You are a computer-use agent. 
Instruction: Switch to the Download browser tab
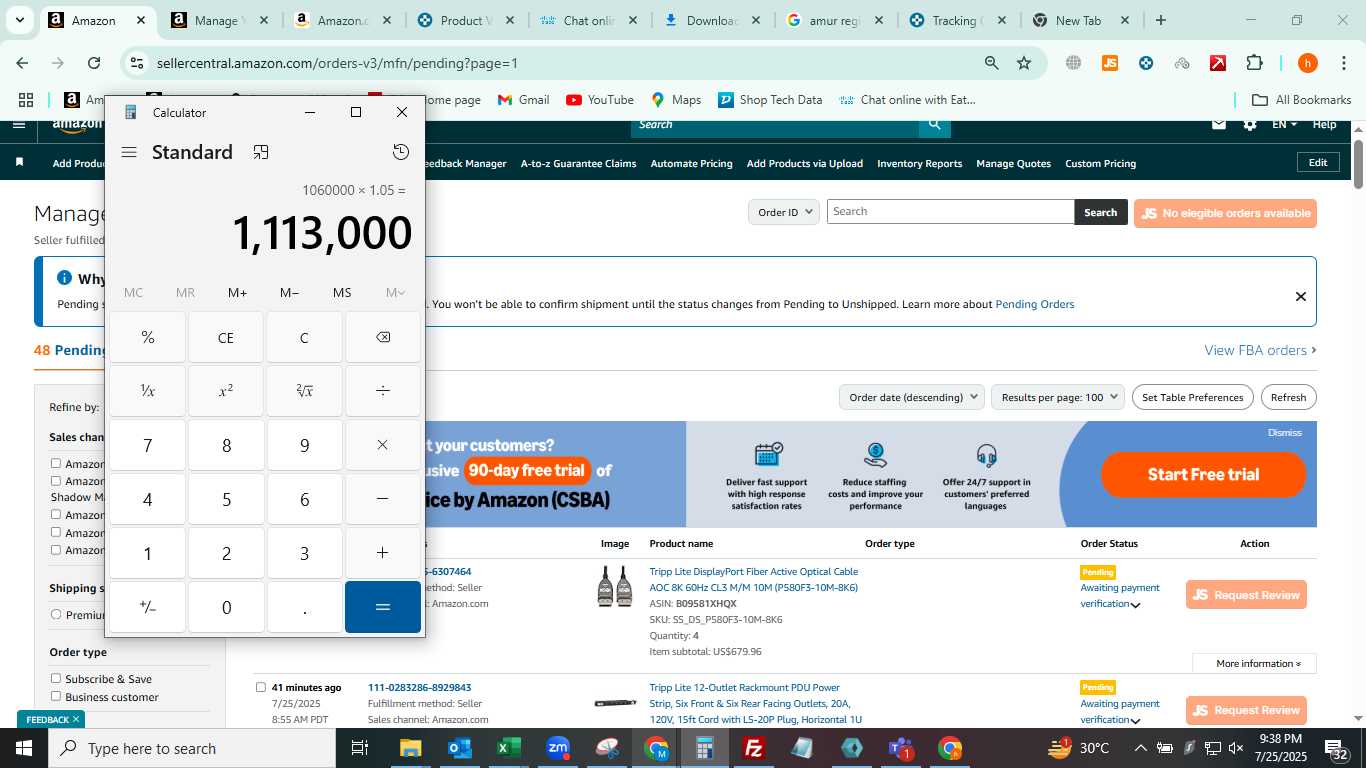712,20
